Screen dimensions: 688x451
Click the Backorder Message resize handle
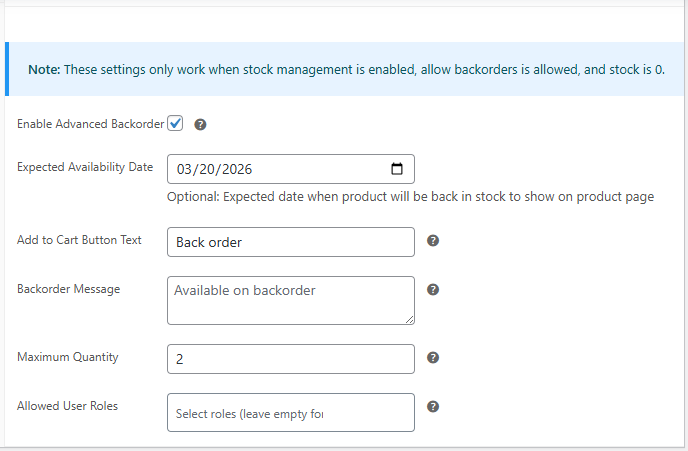pos(409,320)
